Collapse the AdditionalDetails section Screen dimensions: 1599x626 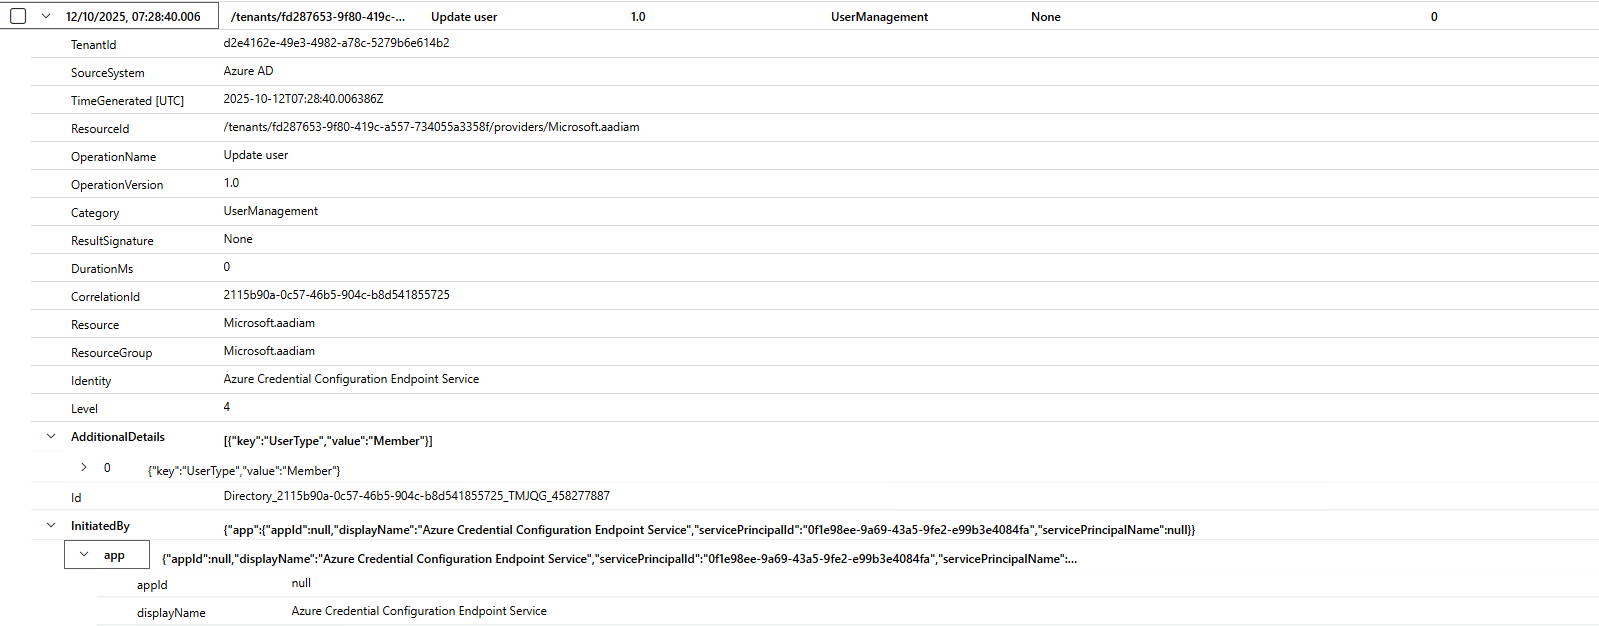coord(51,437)
